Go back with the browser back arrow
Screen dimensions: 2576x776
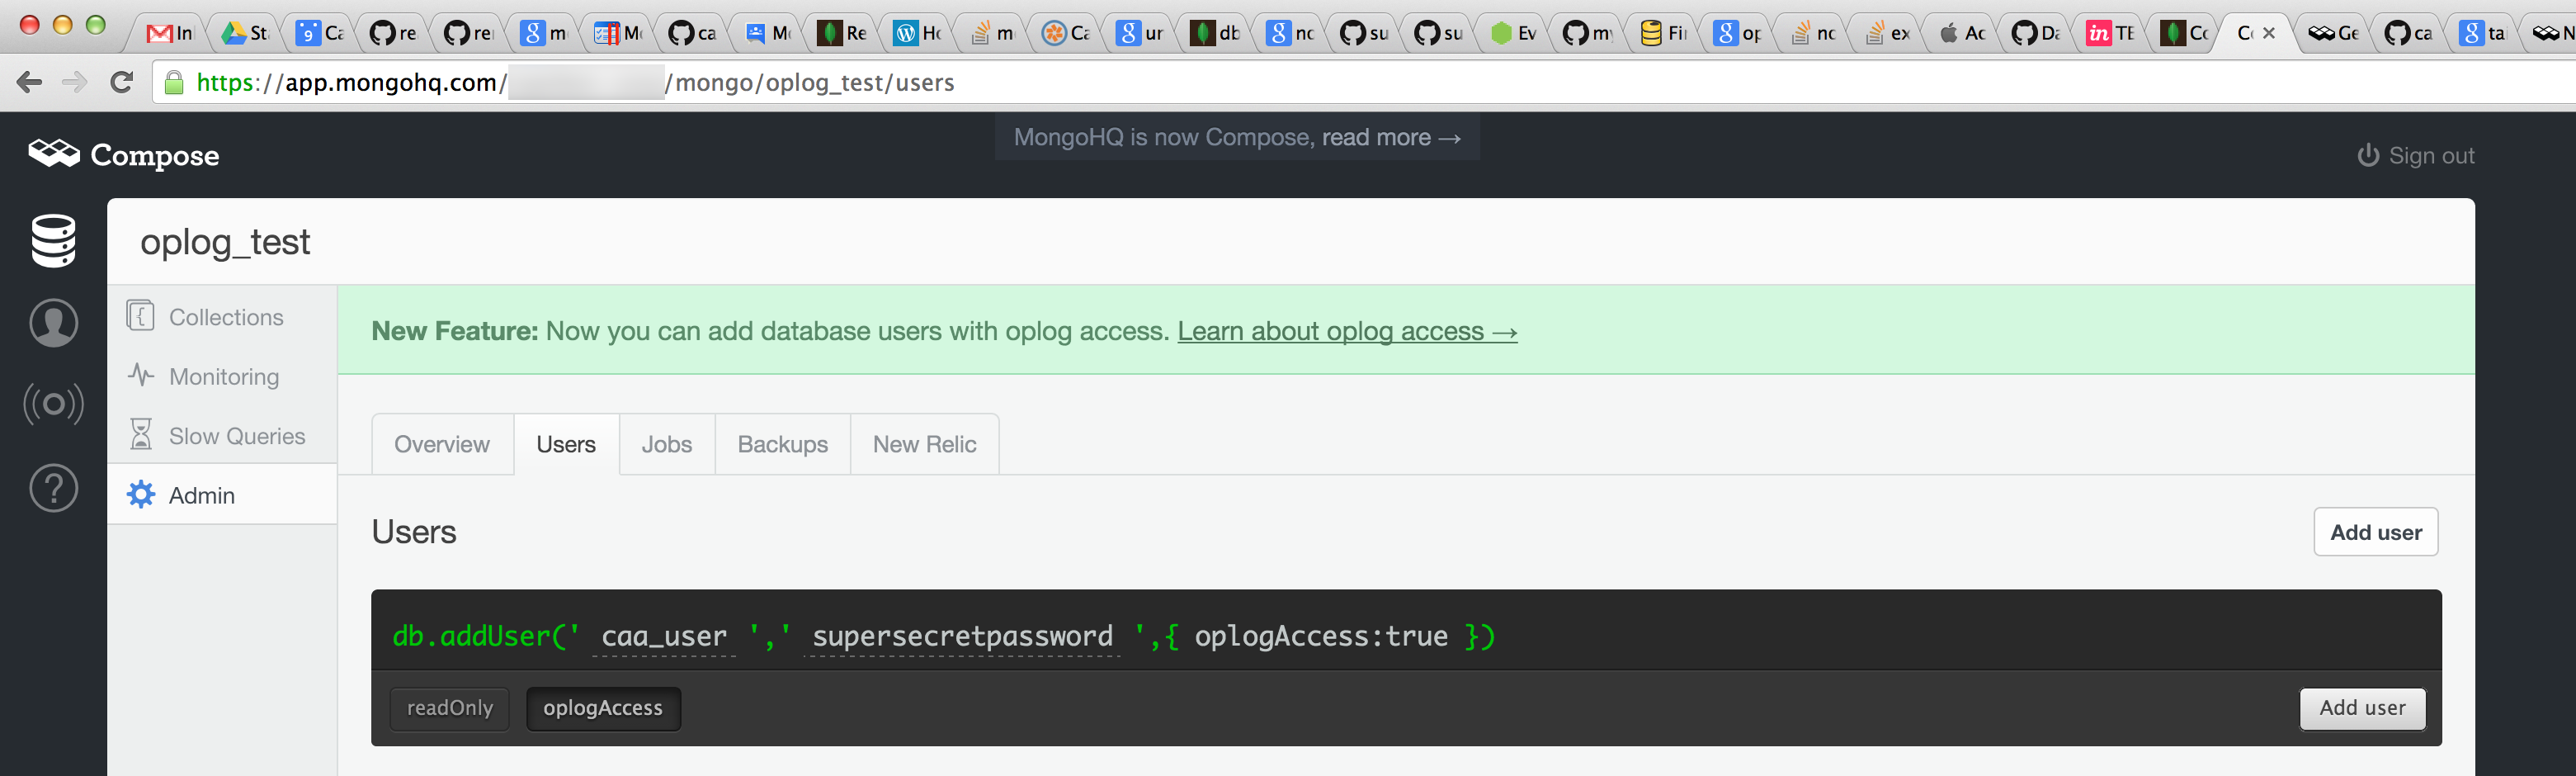[29, 82]
